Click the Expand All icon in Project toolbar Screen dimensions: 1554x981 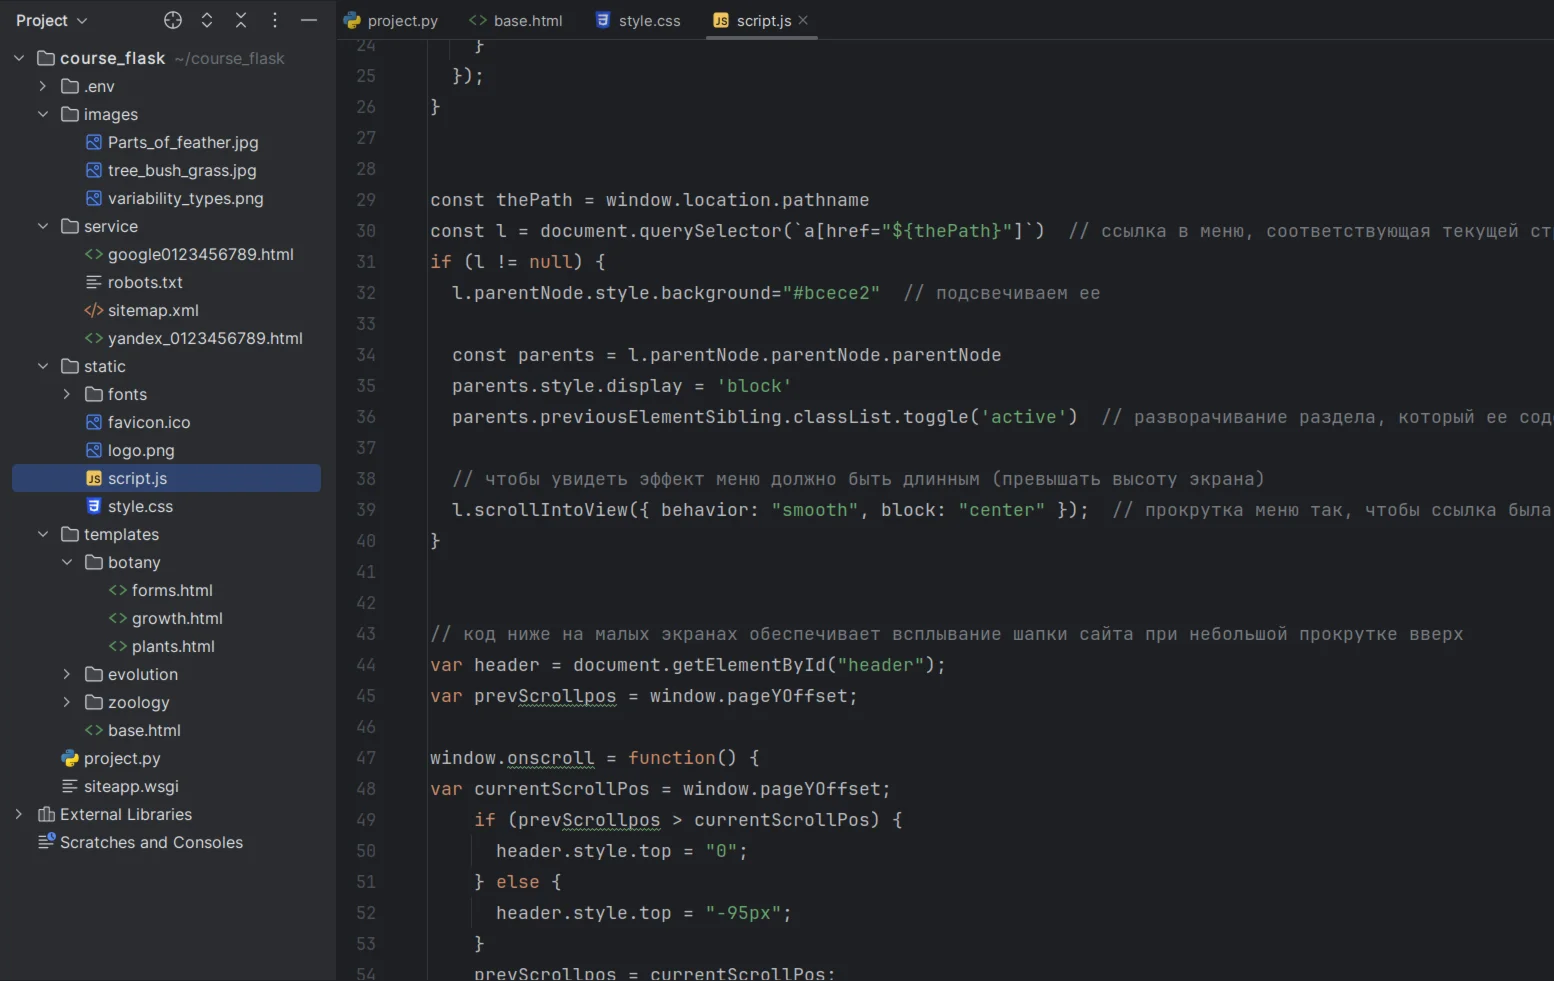coord(207,20)
